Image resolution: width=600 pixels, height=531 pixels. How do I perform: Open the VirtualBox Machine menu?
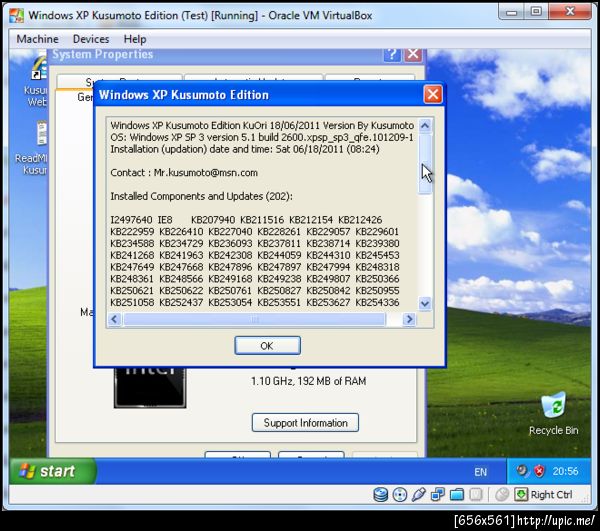click(x=38, y=39)
